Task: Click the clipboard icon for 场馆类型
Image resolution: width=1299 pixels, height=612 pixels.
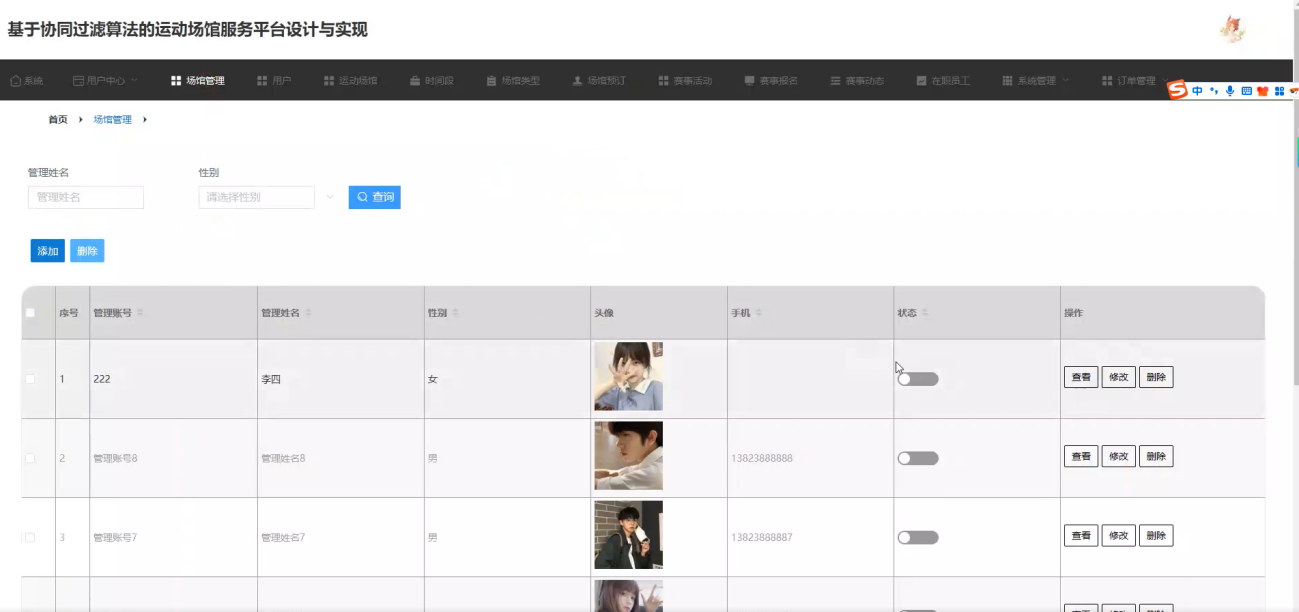Action: pyautogui.click(x=491, y=81)
